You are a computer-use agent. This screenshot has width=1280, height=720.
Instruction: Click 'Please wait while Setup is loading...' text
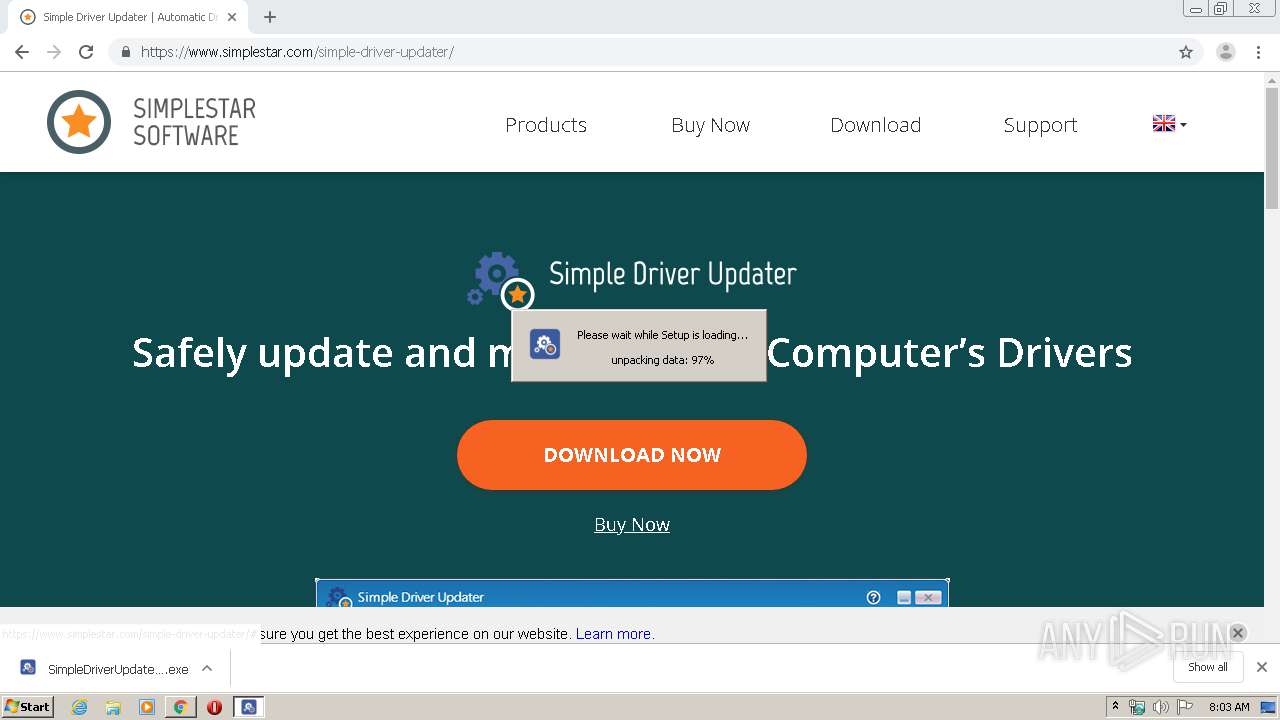[663, 335]
